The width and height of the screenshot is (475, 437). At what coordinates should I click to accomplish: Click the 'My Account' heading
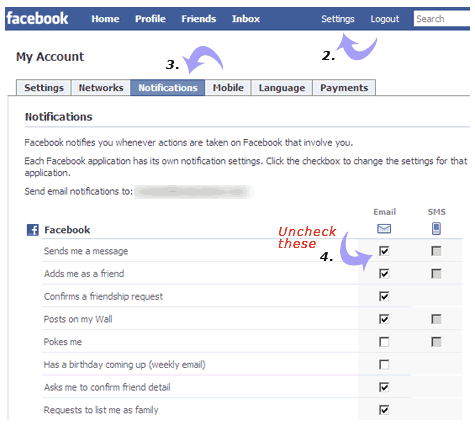tap(50, 57)
